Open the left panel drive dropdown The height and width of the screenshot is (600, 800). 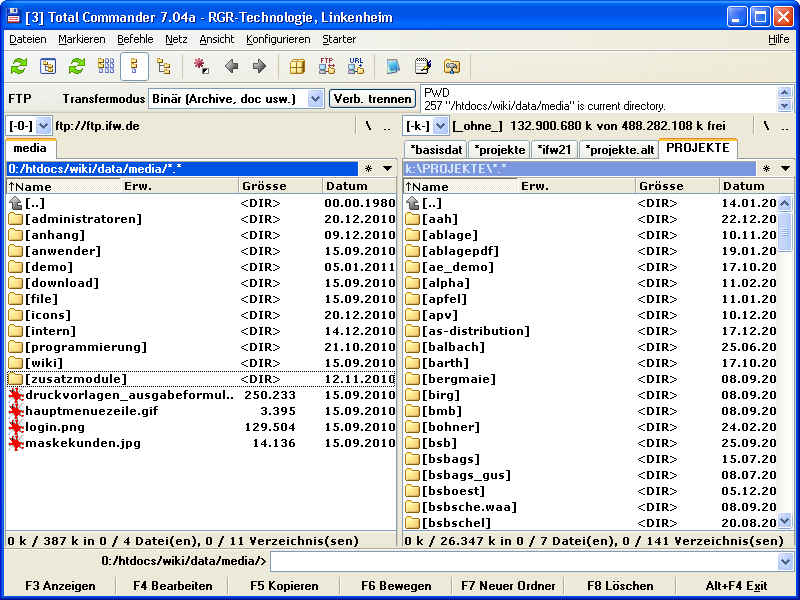point(43,126)
